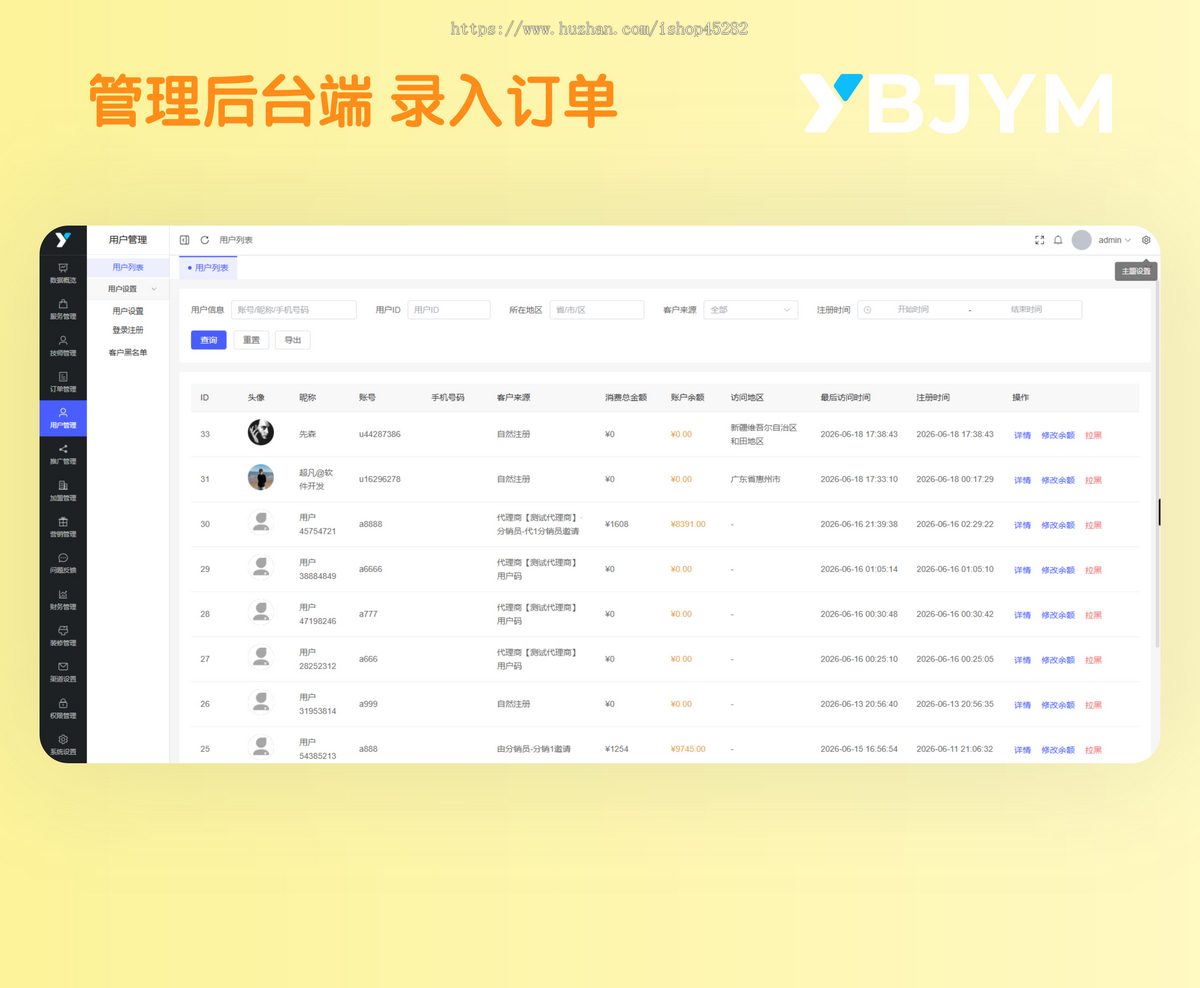Open 详情 for user ID 33
The width and height of the screenshot is (1200, 988).
click(x=1022, y=435)
